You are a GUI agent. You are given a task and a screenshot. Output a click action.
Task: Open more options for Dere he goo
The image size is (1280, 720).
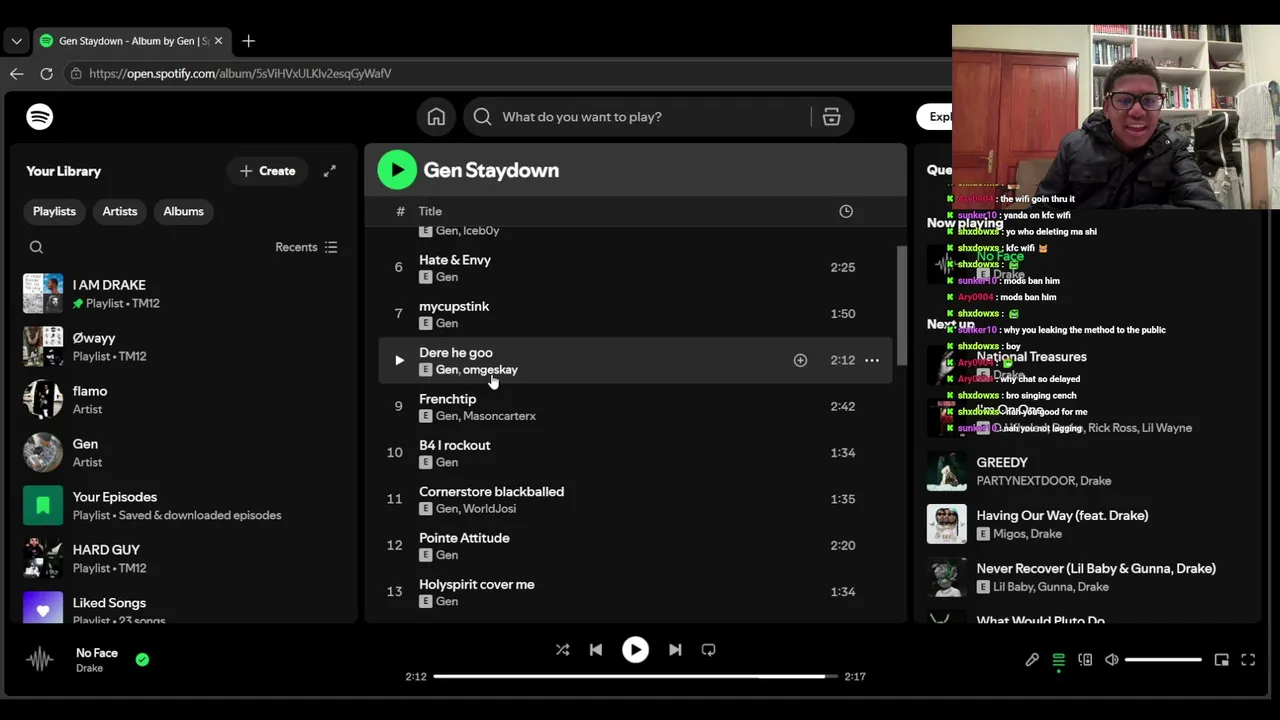tap(872, 360)
